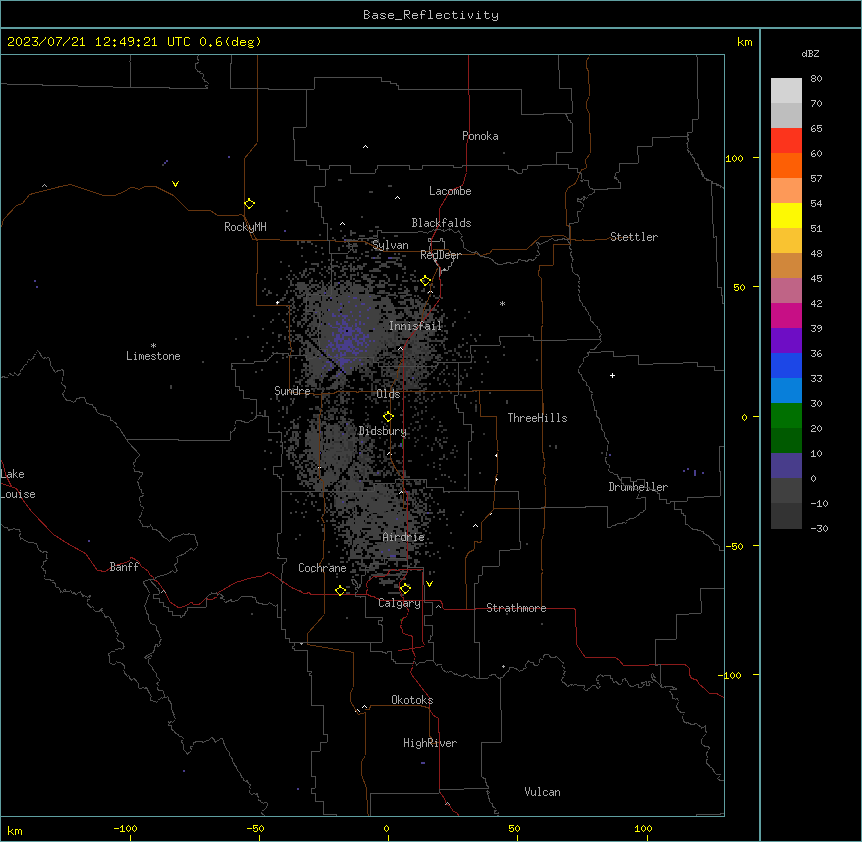Click the Okotoks label
Viewport: 862px width, 842px height.
412,700
